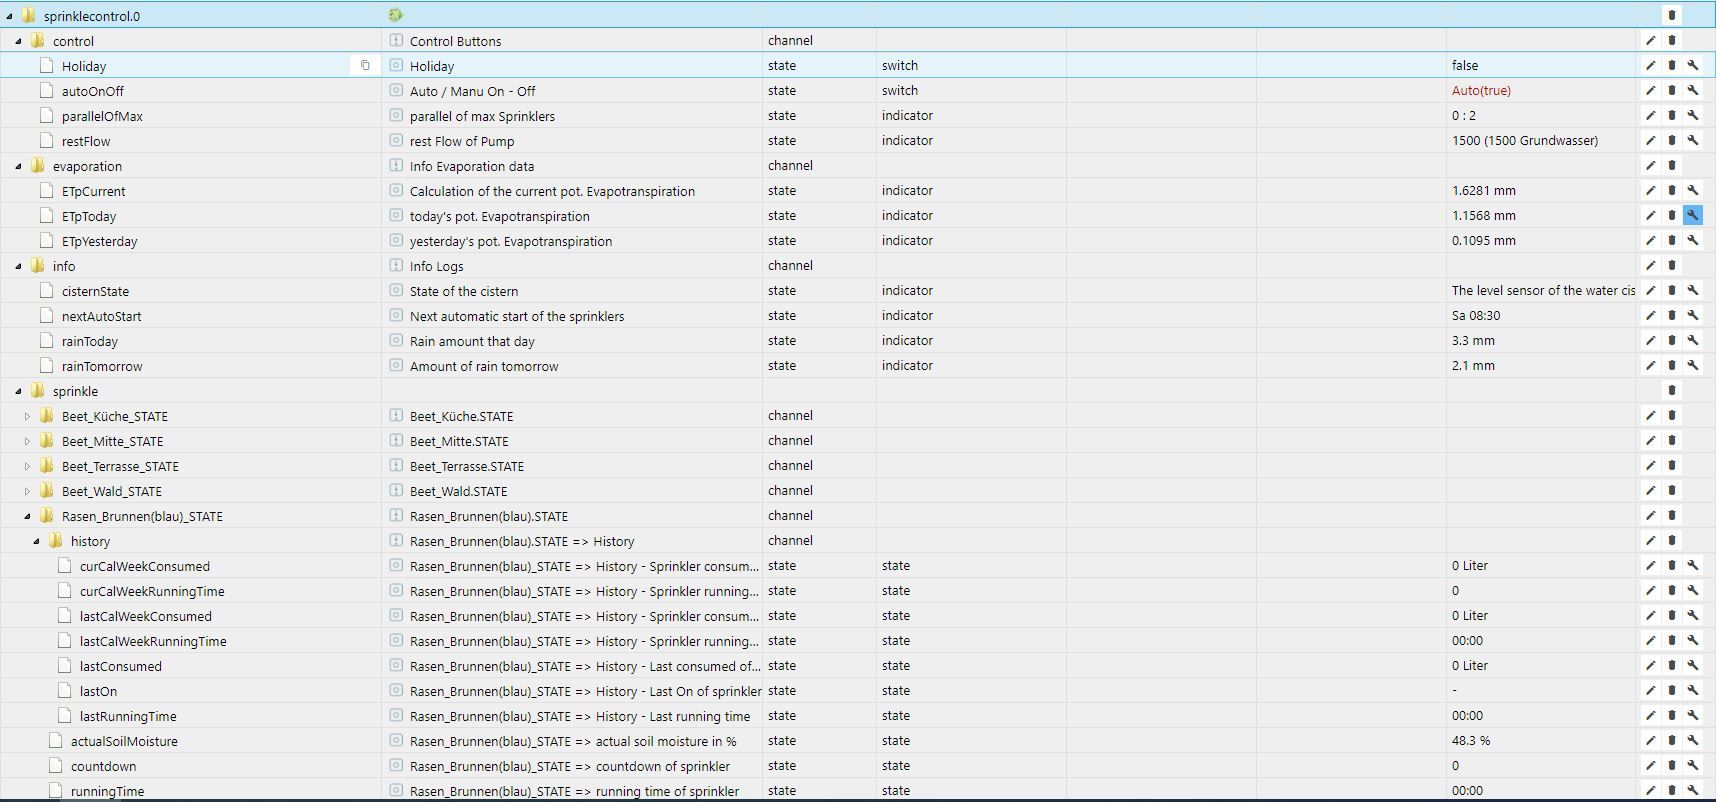Select the autoOnOff tree item
The height and width of the screenshot is (802, 1716).
[92, 91]
